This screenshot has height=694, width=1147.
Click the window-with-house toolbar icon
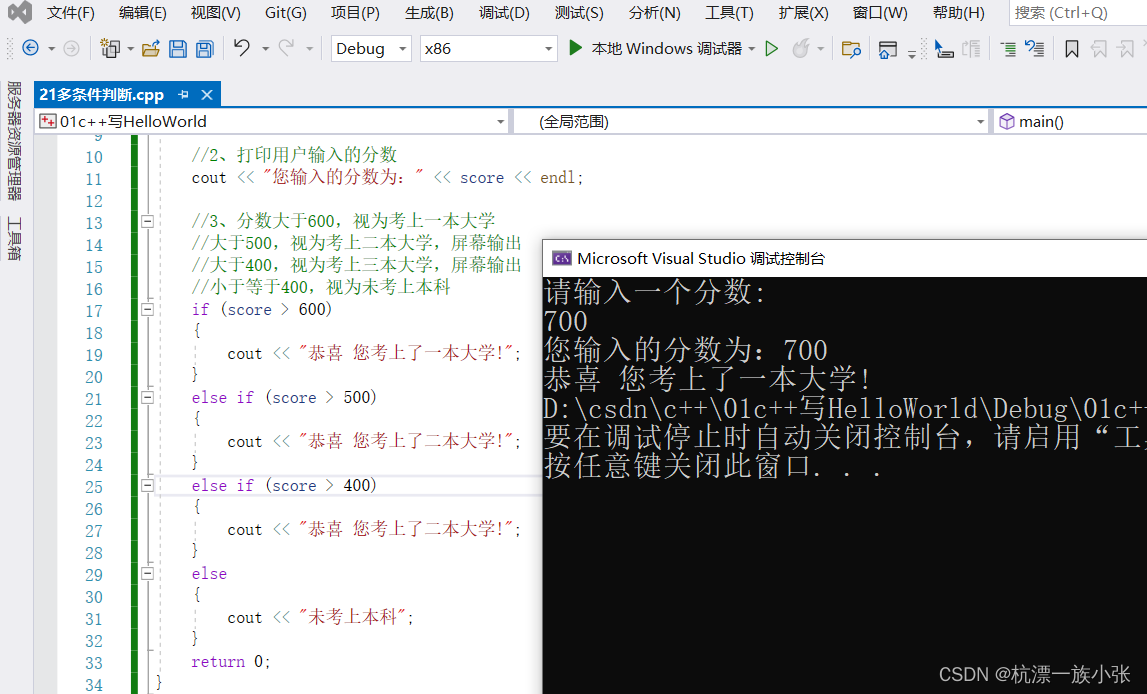tap(887, 49)
